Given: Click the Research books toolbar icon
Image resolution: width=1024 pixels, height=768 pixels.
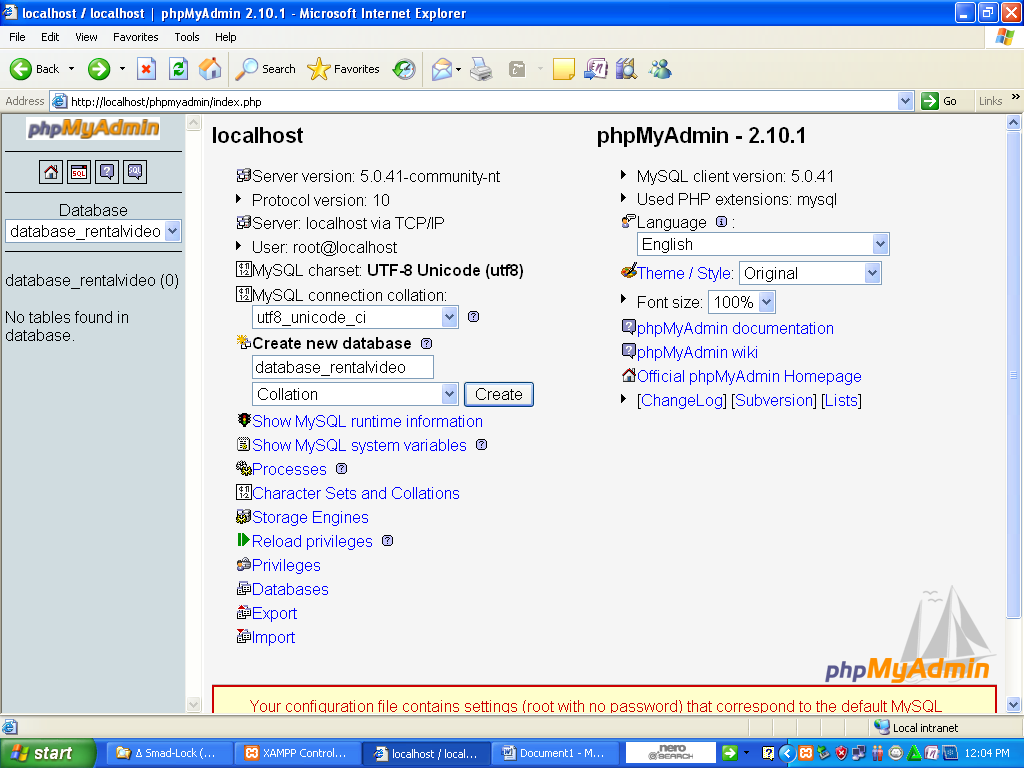Looking at the screenshot, I should click(x=626, y=69).
